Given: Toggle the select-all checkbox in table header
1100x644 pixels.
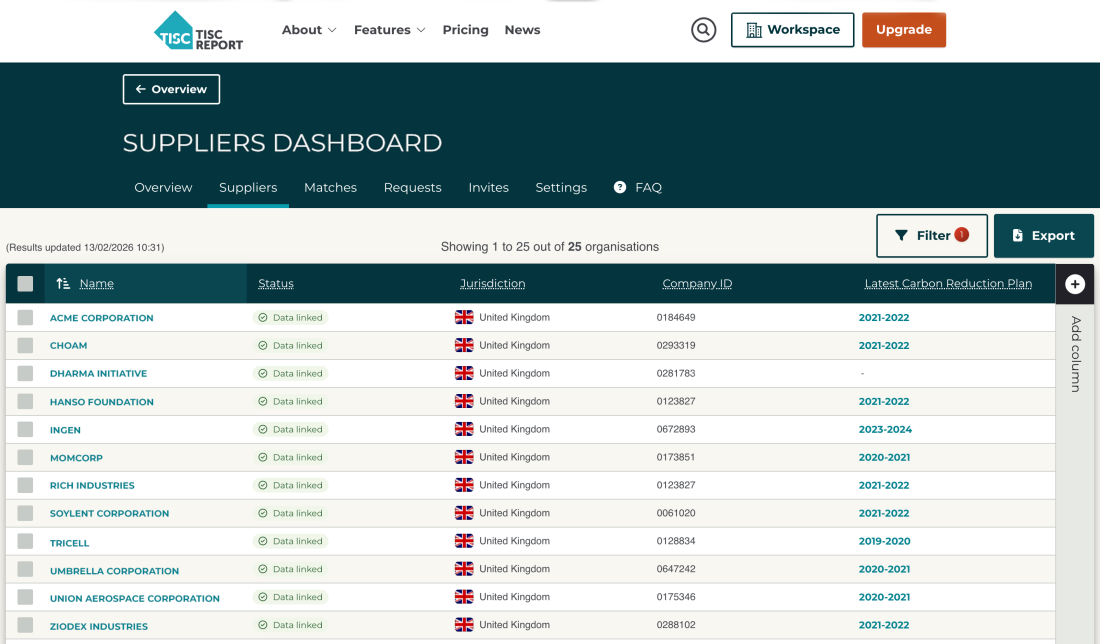Looking at the screenshot, I should click(25, 284).
